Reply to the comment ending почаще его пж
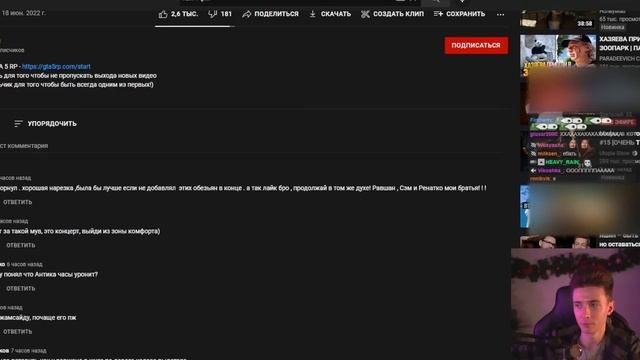This screenshot has width=640, height=360. tap(18, 332)
